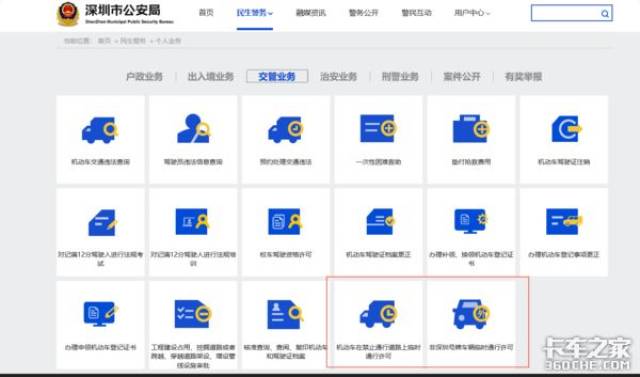
Task: Click the 有奖举报 link
Action: [x=523, y=76]
